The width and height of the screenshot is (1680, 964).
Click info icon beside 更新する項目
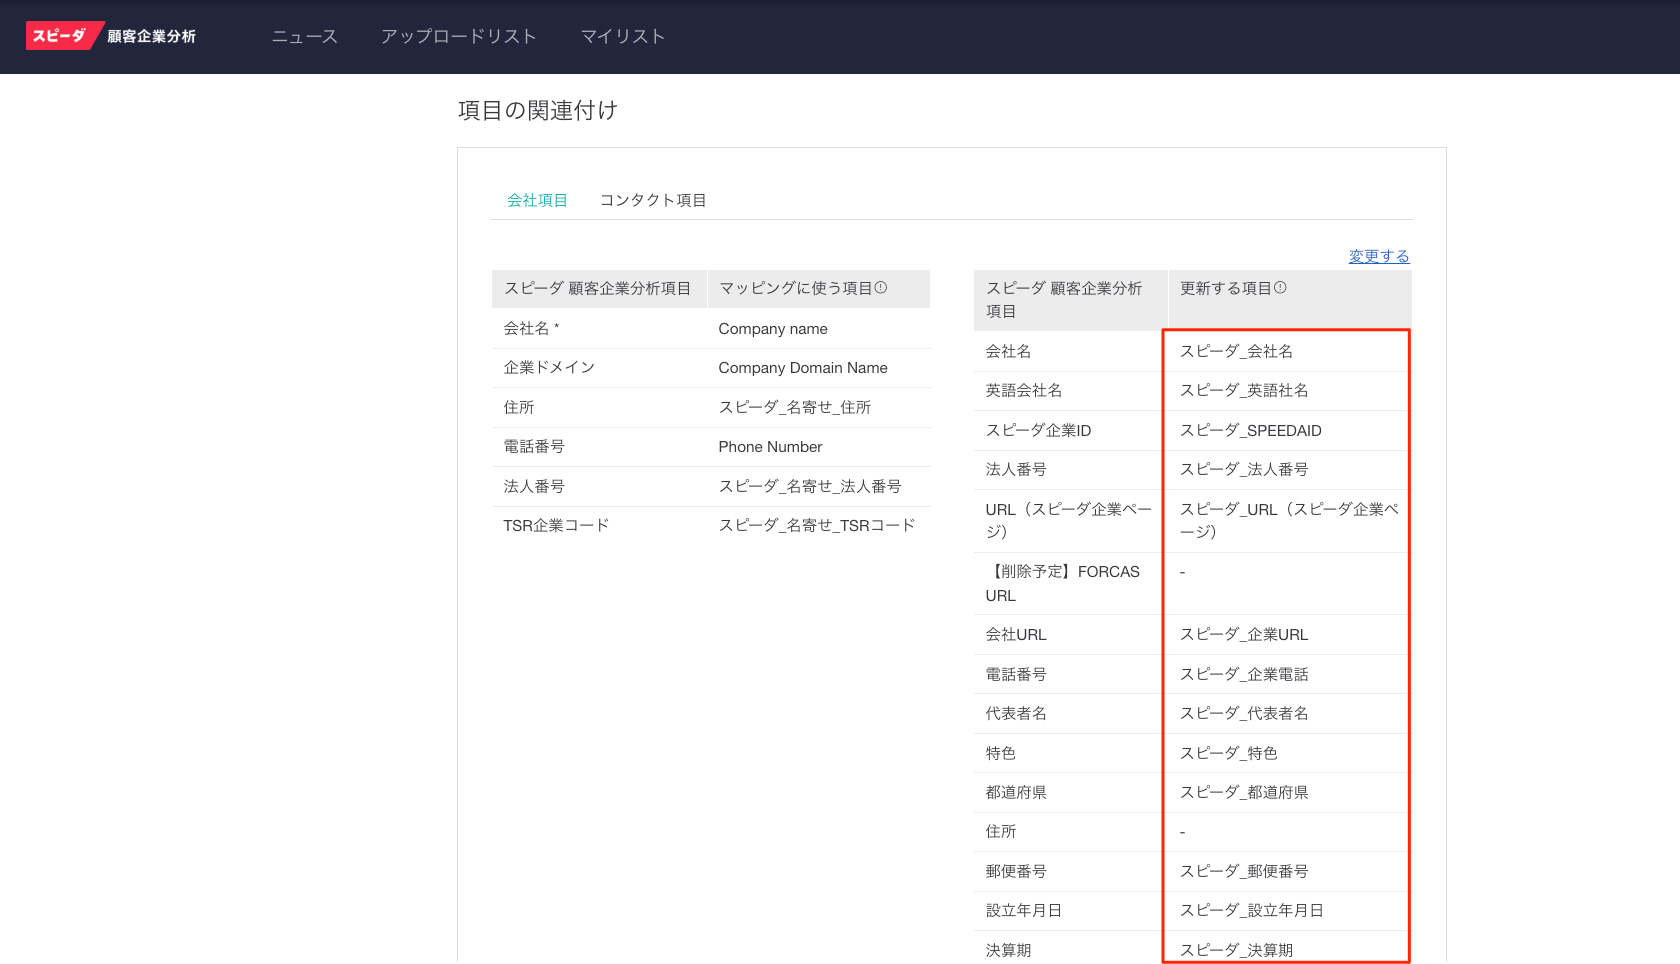(x=1280, y=288)
